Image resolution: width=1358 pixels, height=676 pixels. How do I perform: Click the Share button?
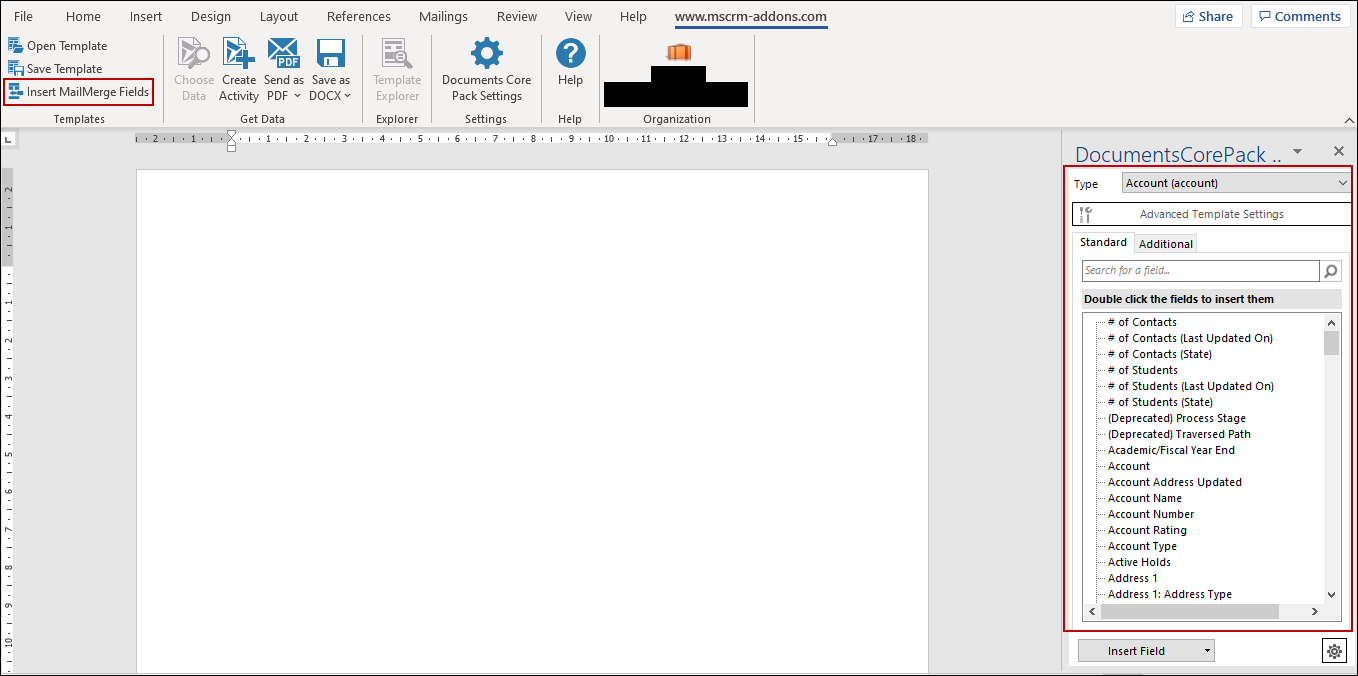pyautogui.click(x=1208, y=17)
